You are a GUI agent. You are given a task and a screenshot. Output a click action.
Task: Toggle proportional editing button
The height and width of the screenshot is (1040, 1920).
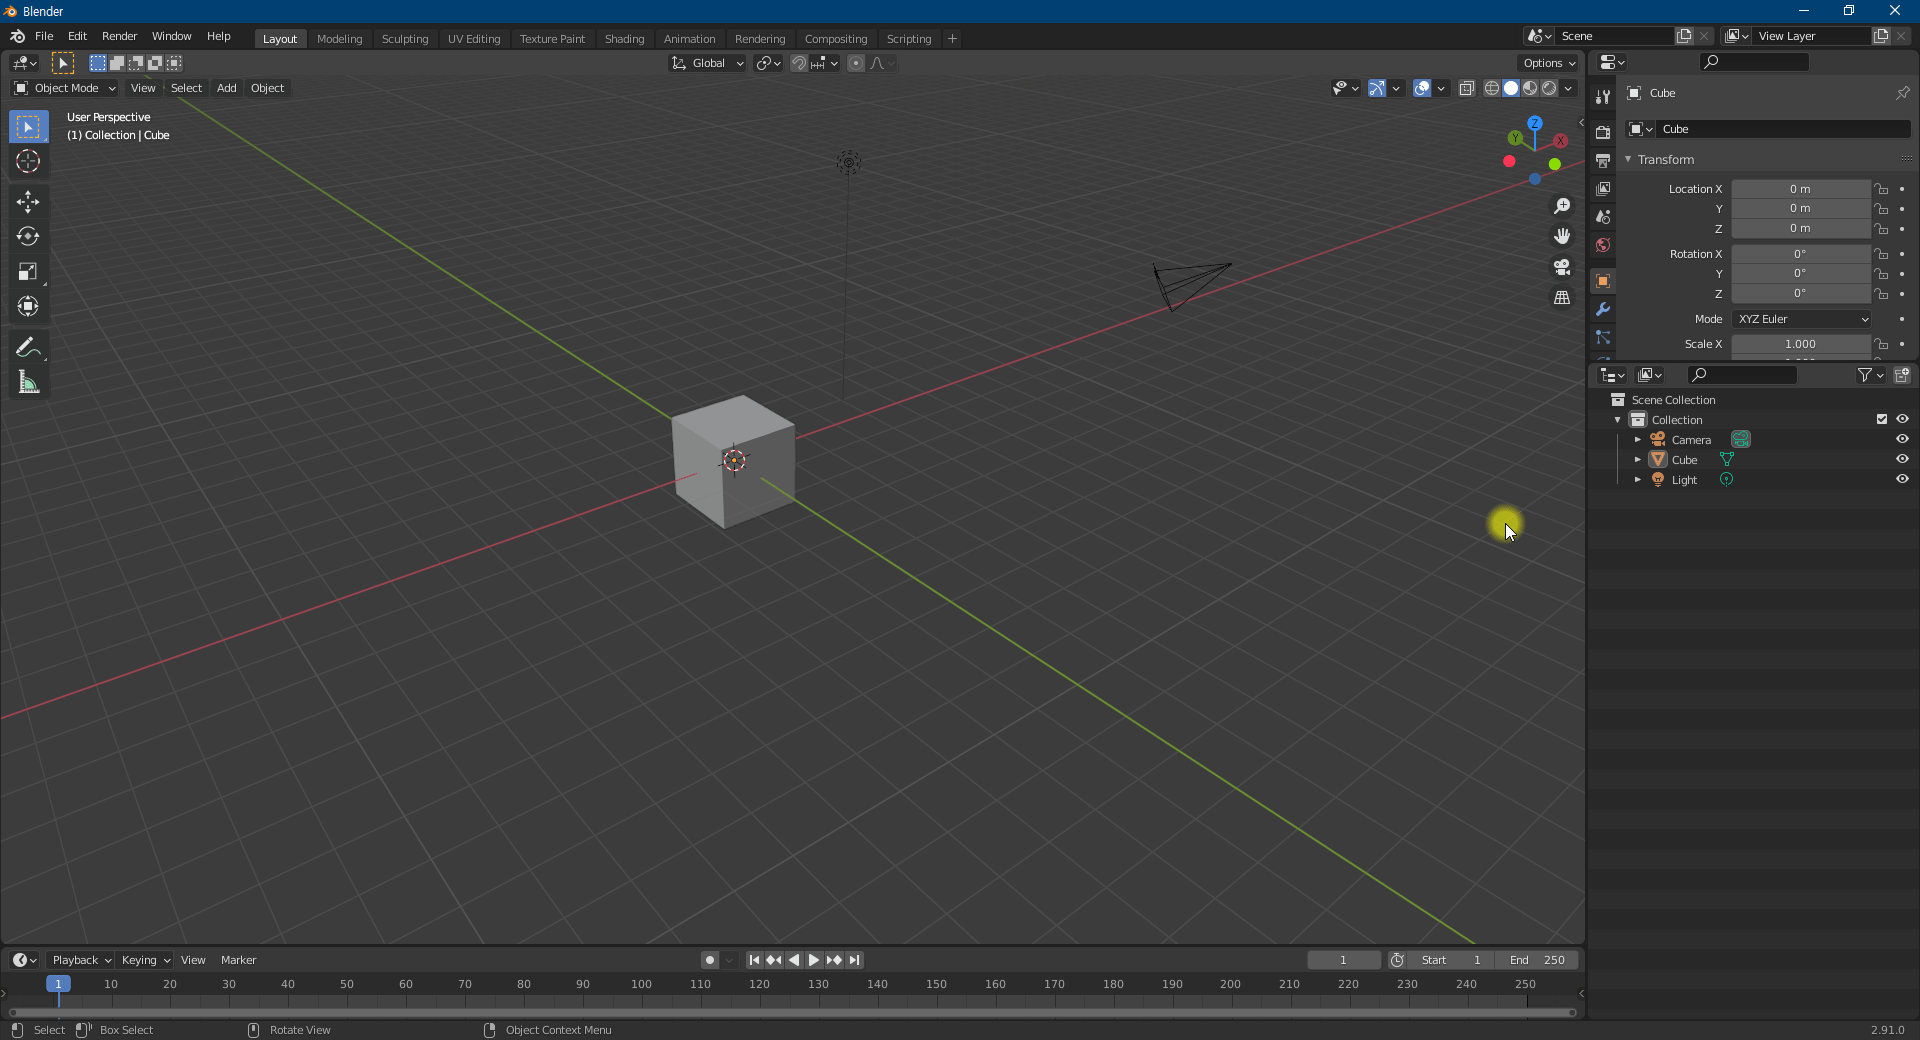(x=856, y=63)
